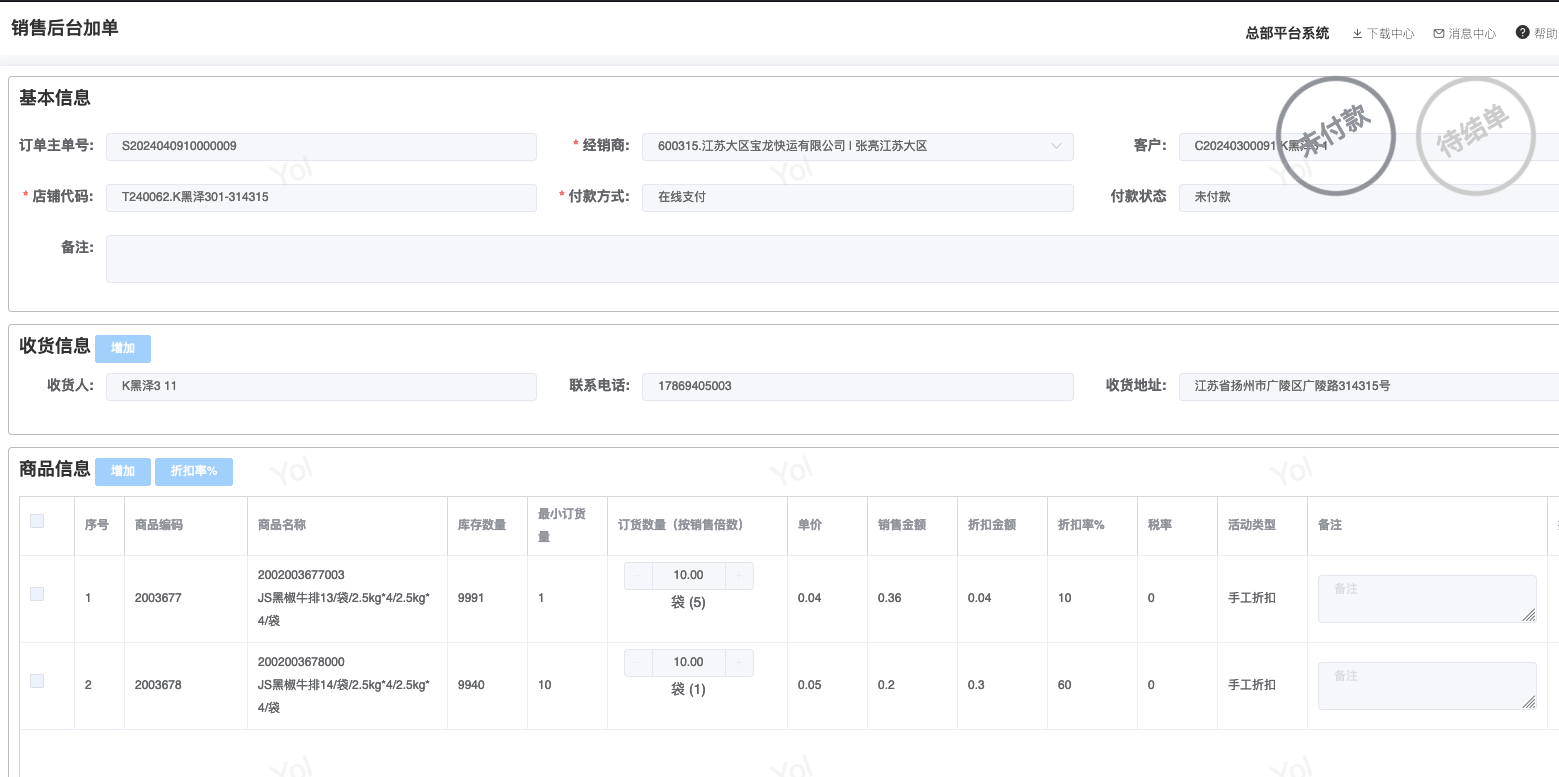
Task: Toggle the select-all checkbox in table header
Action: [37, 521]
